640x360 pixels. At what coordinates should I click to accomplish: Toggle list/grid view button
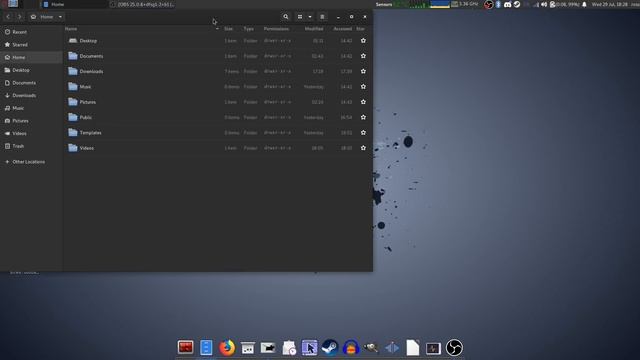pos(300,17)
